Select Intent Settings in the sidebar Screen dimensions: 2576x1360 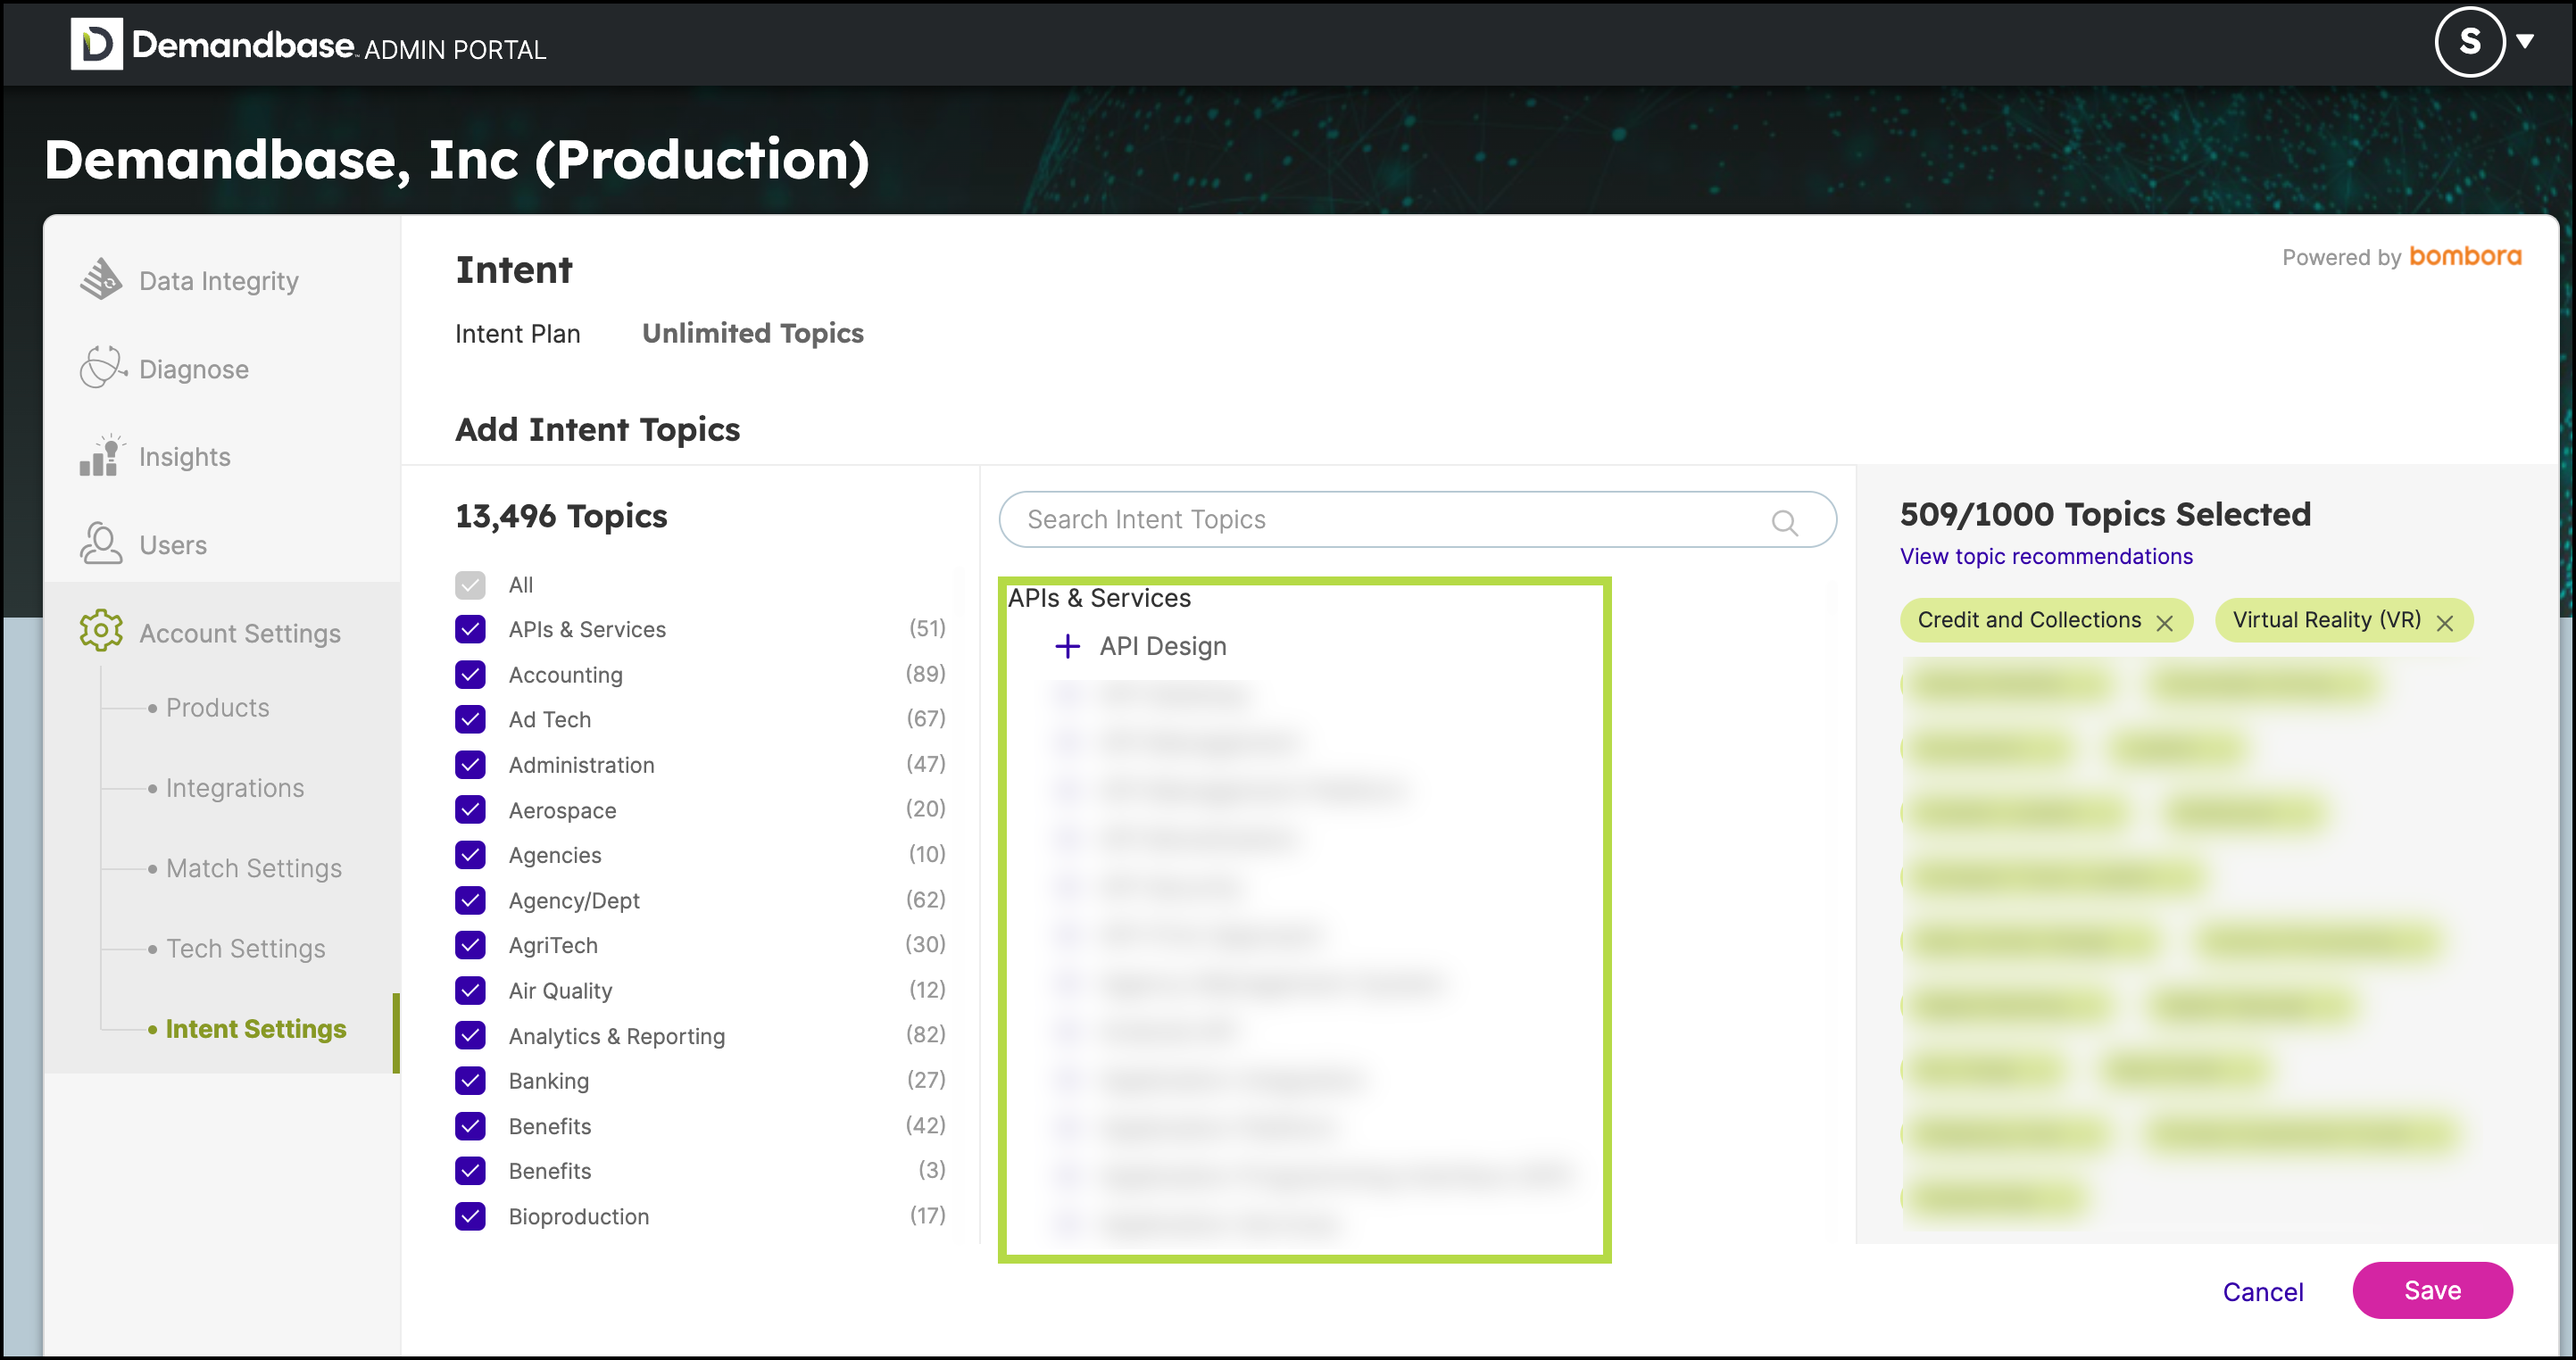coord(256,1029)
